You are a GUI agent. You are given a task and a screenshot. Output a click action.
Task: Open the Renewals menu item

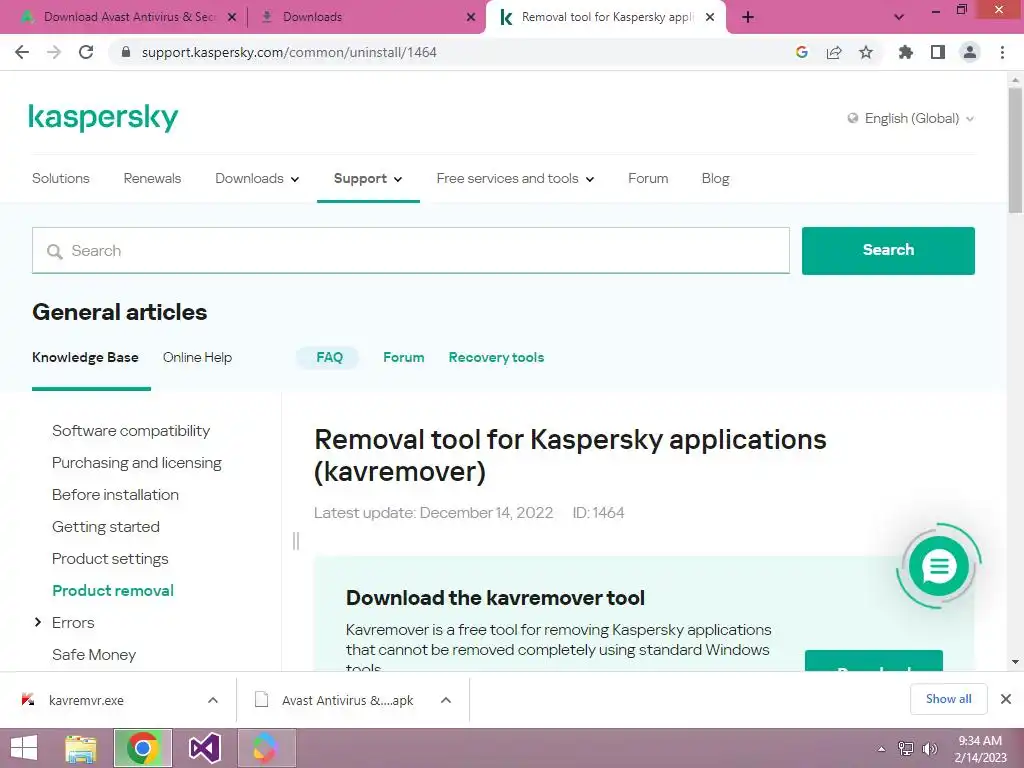[x=152, y=178]
